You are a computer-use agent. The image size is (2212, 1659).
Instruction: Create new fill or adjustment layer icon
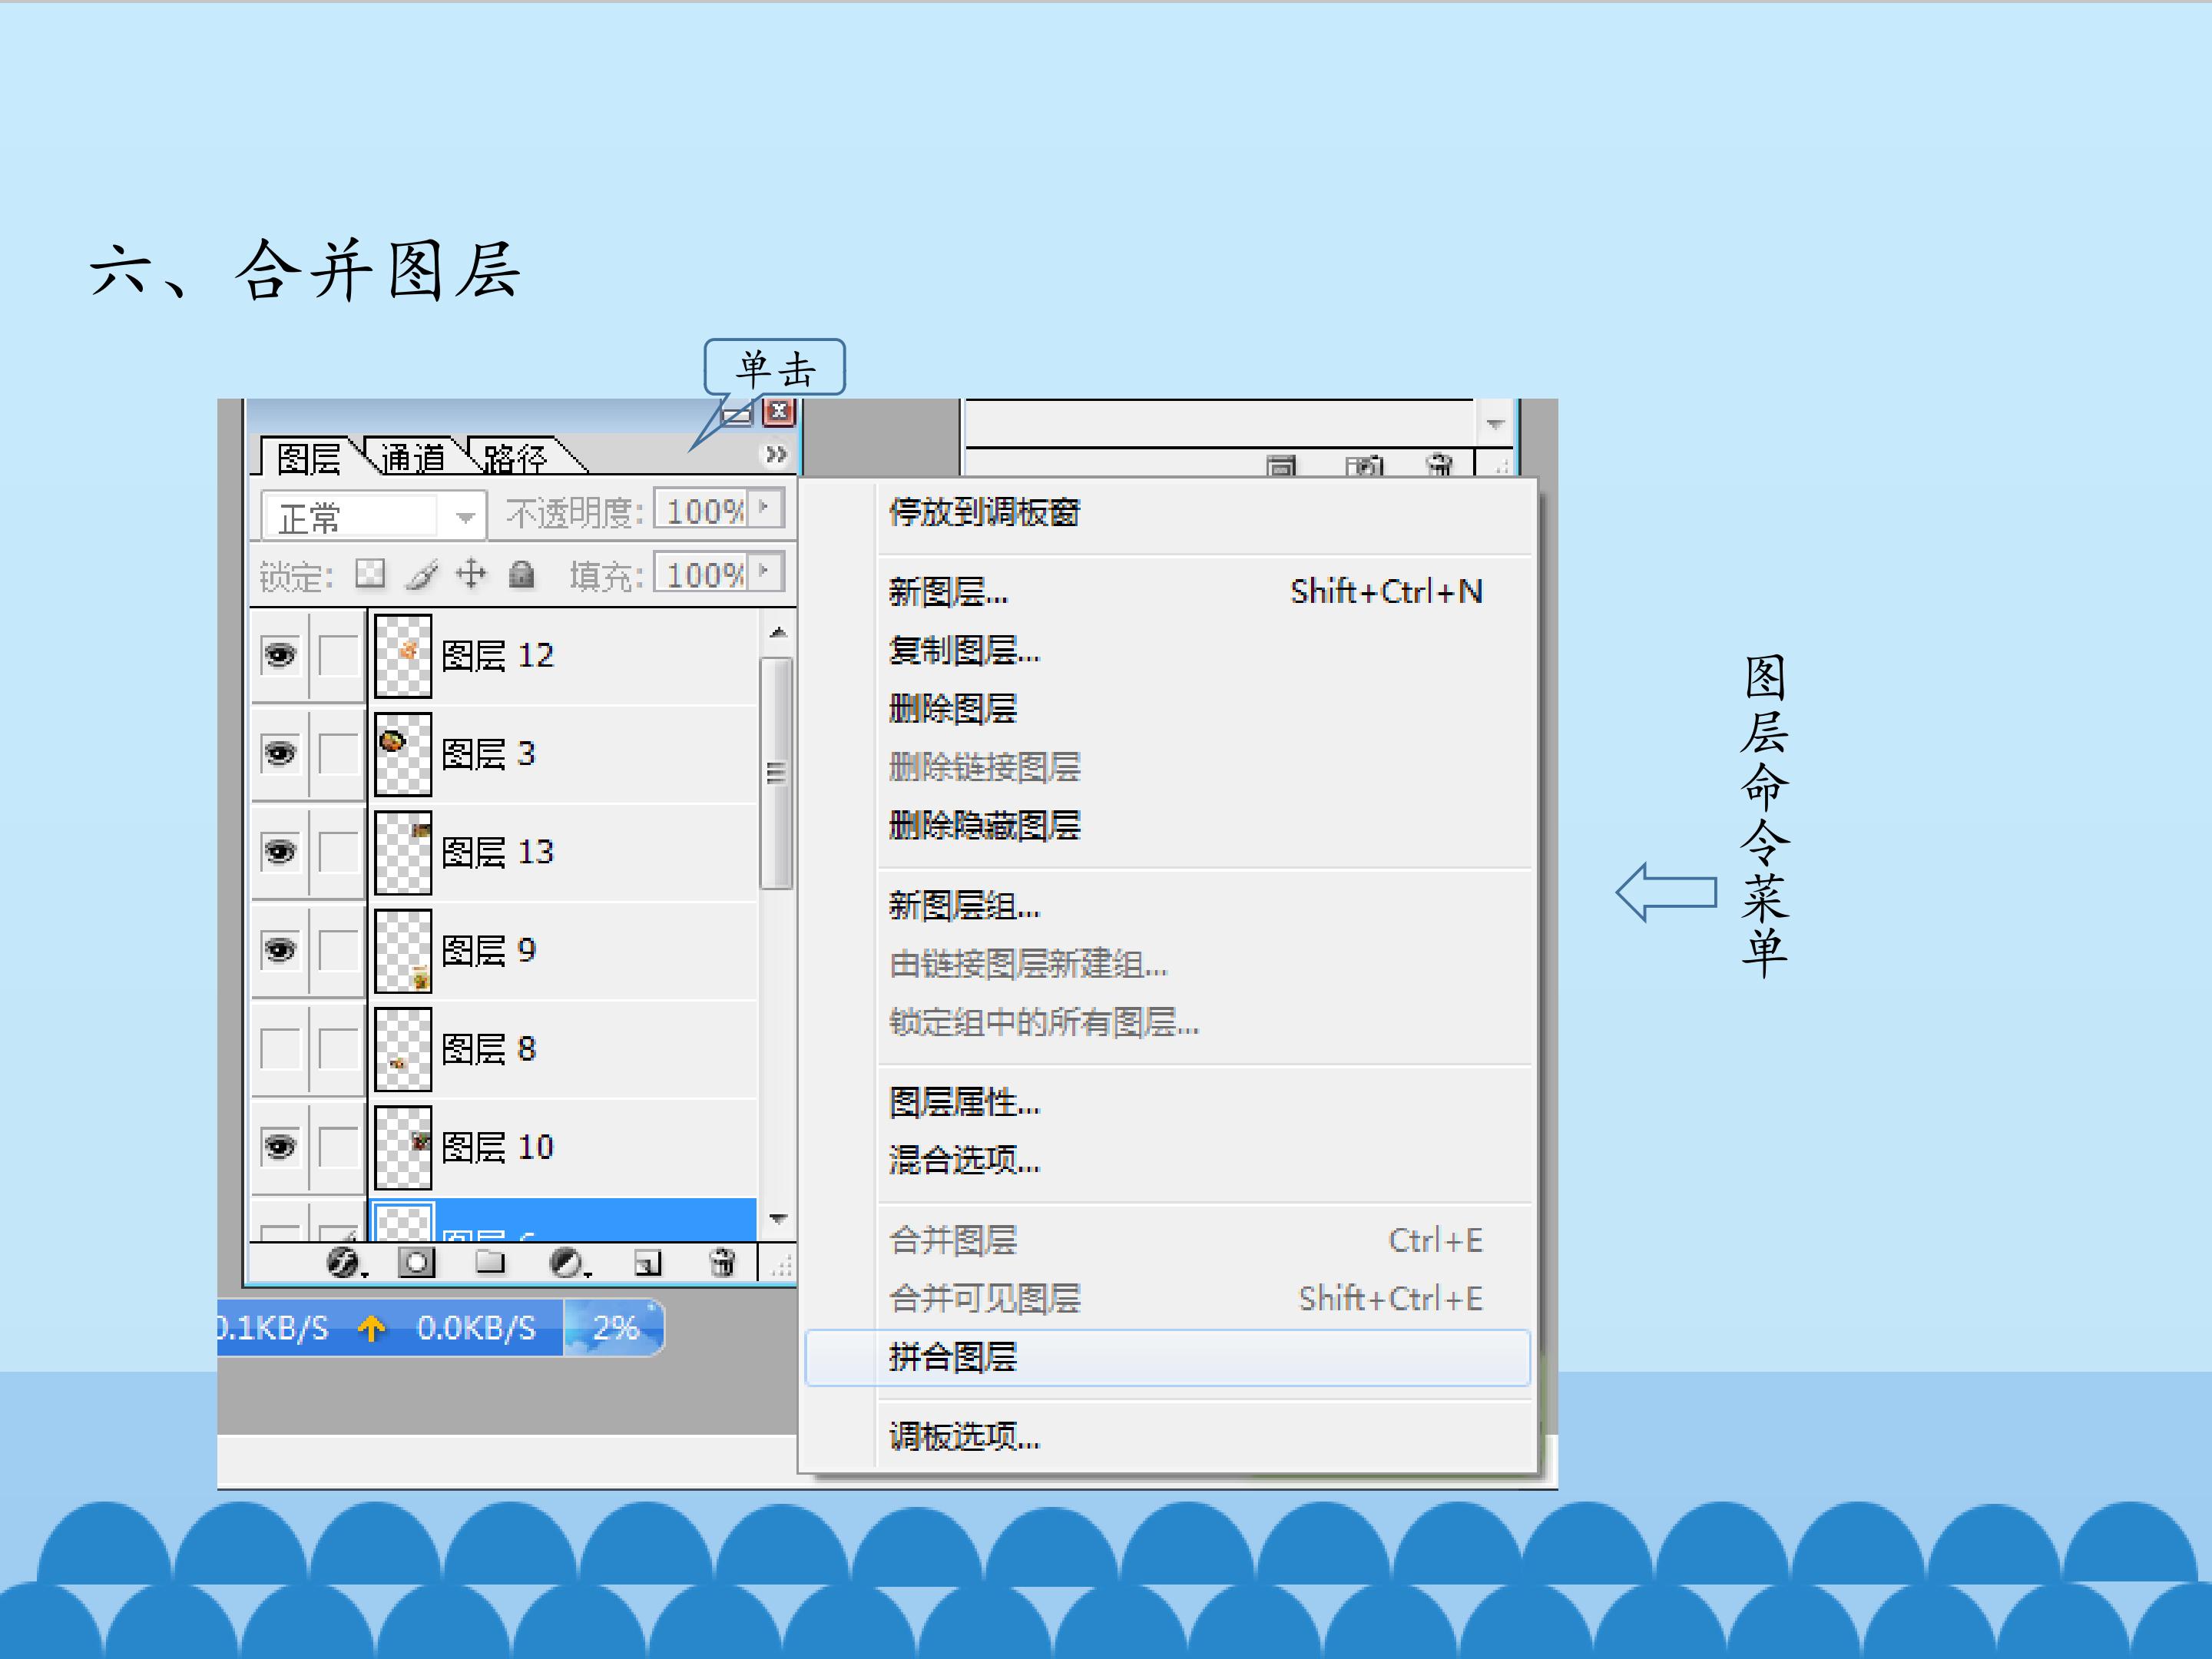[569, 1263]
